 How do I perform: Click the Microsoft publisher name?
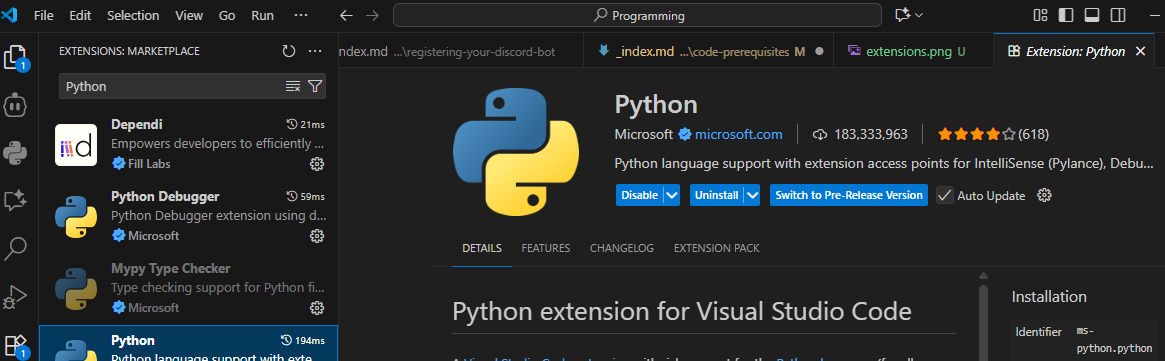click(643, 134)
